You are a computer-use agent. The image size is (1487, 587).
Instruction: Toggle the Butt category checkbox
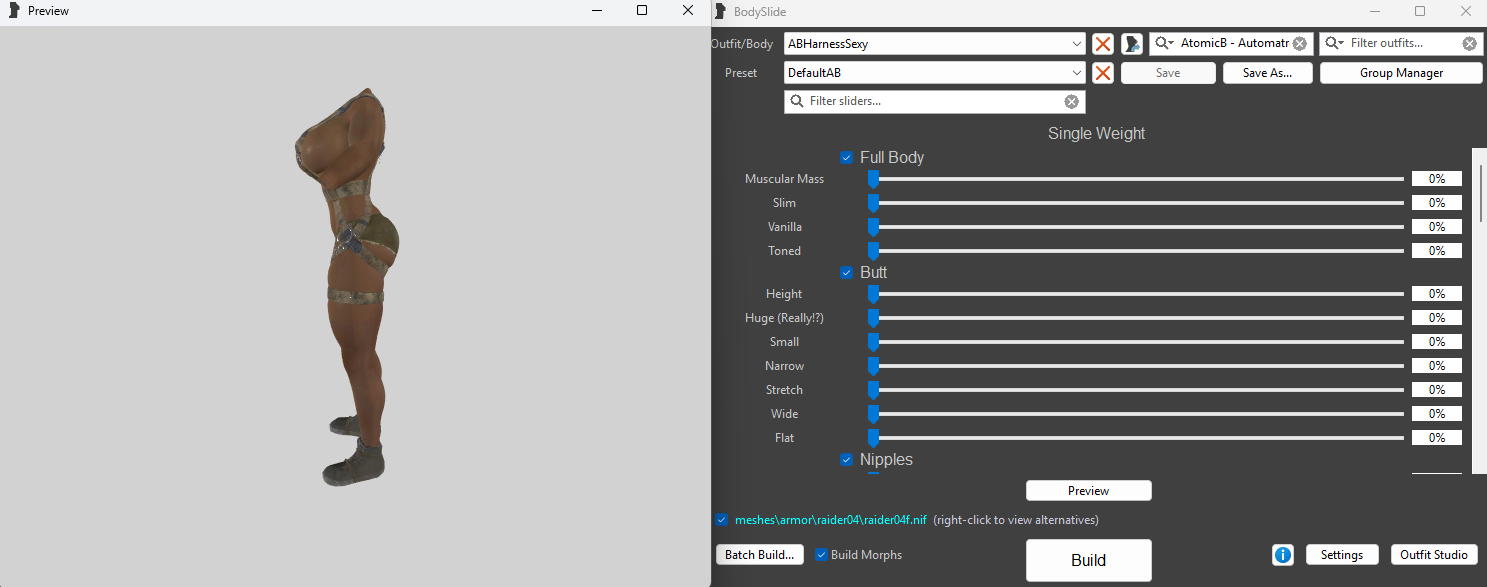(846, 273)
